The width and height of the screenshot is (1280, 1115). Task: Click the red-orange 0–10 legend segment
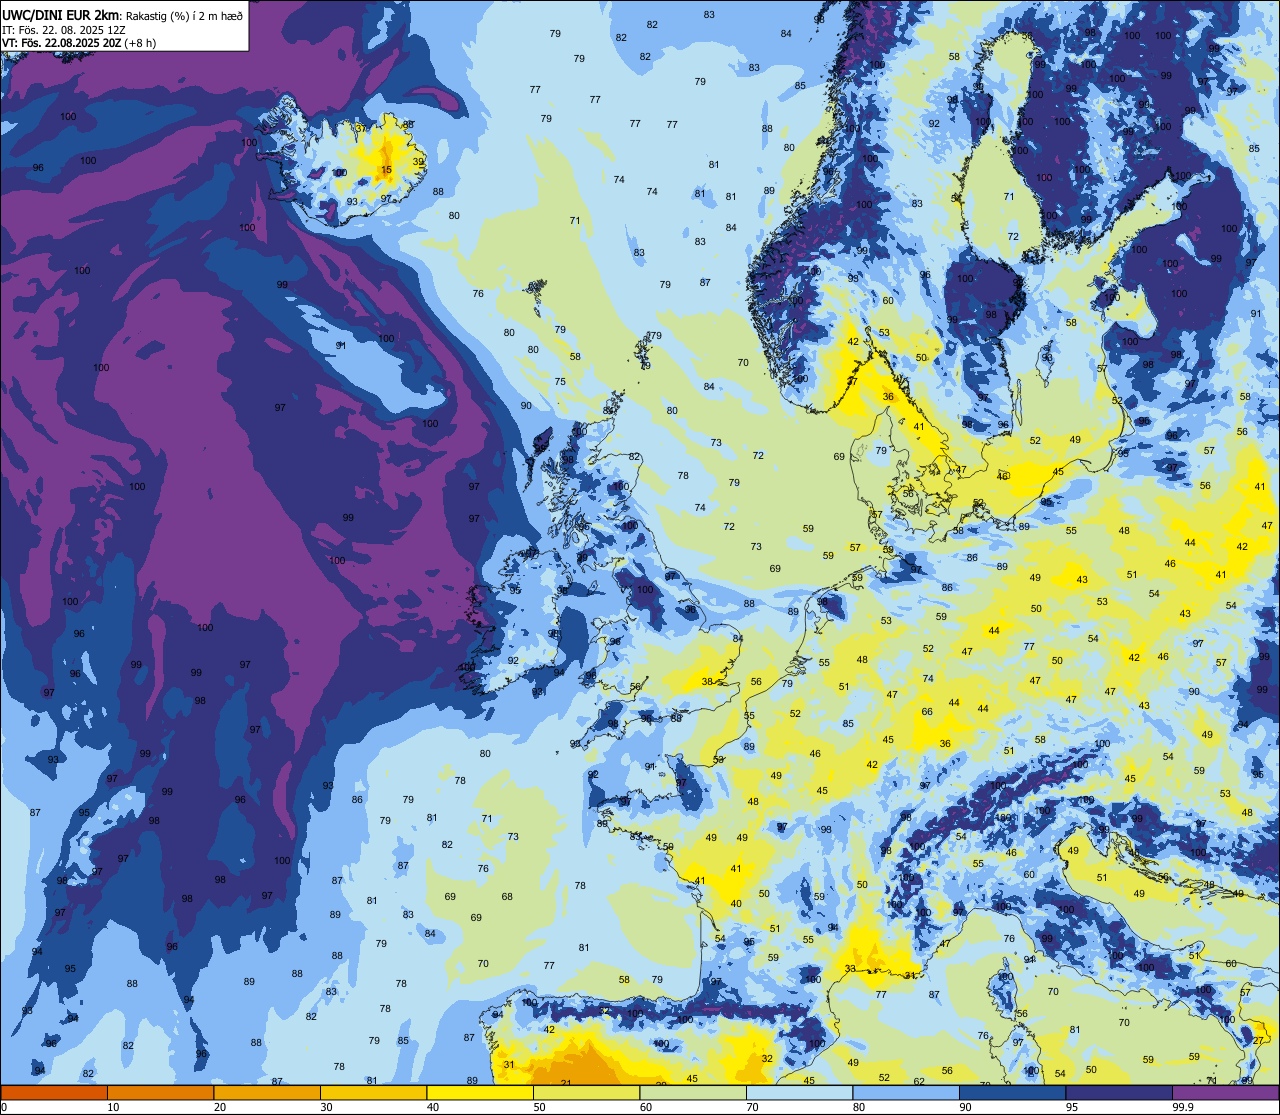click(x=54, y=1092)
